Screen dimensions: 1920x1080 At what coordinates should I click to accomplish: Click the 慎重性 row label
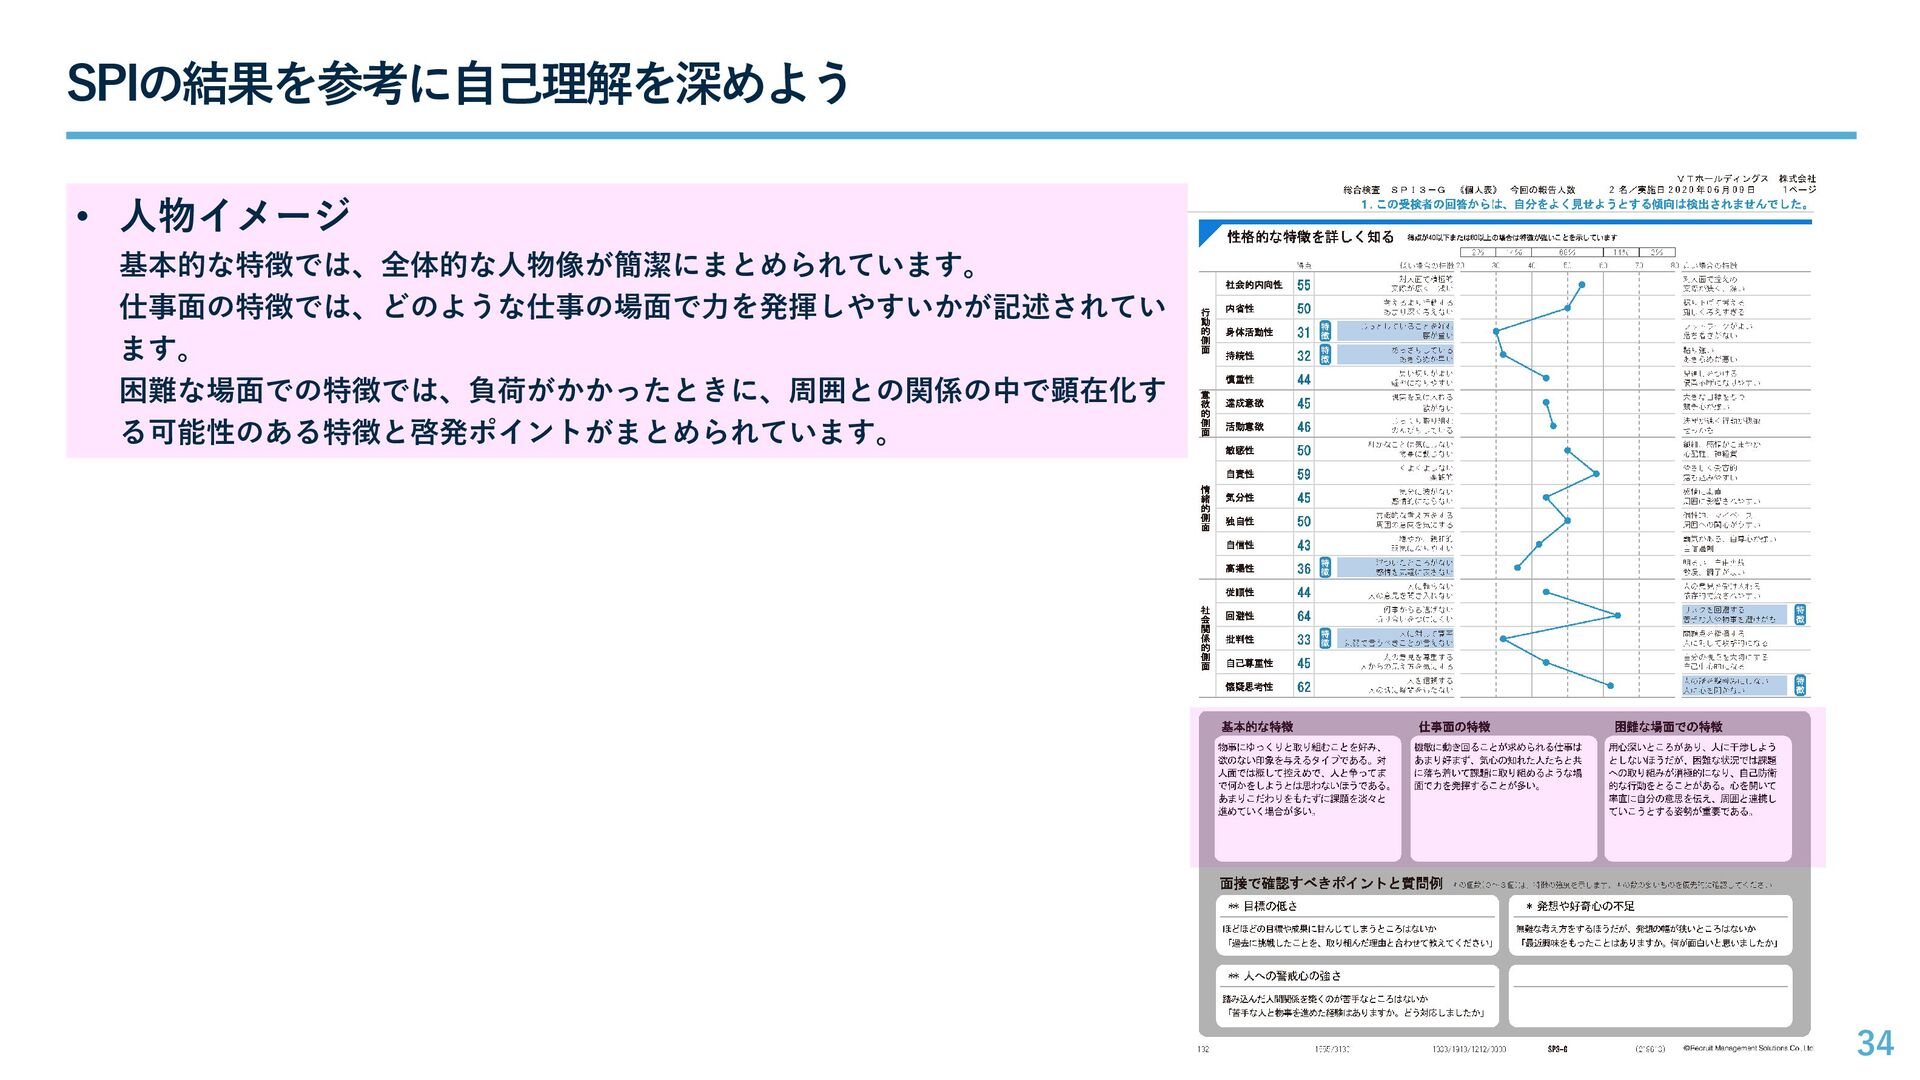(x=1239, y=380)
